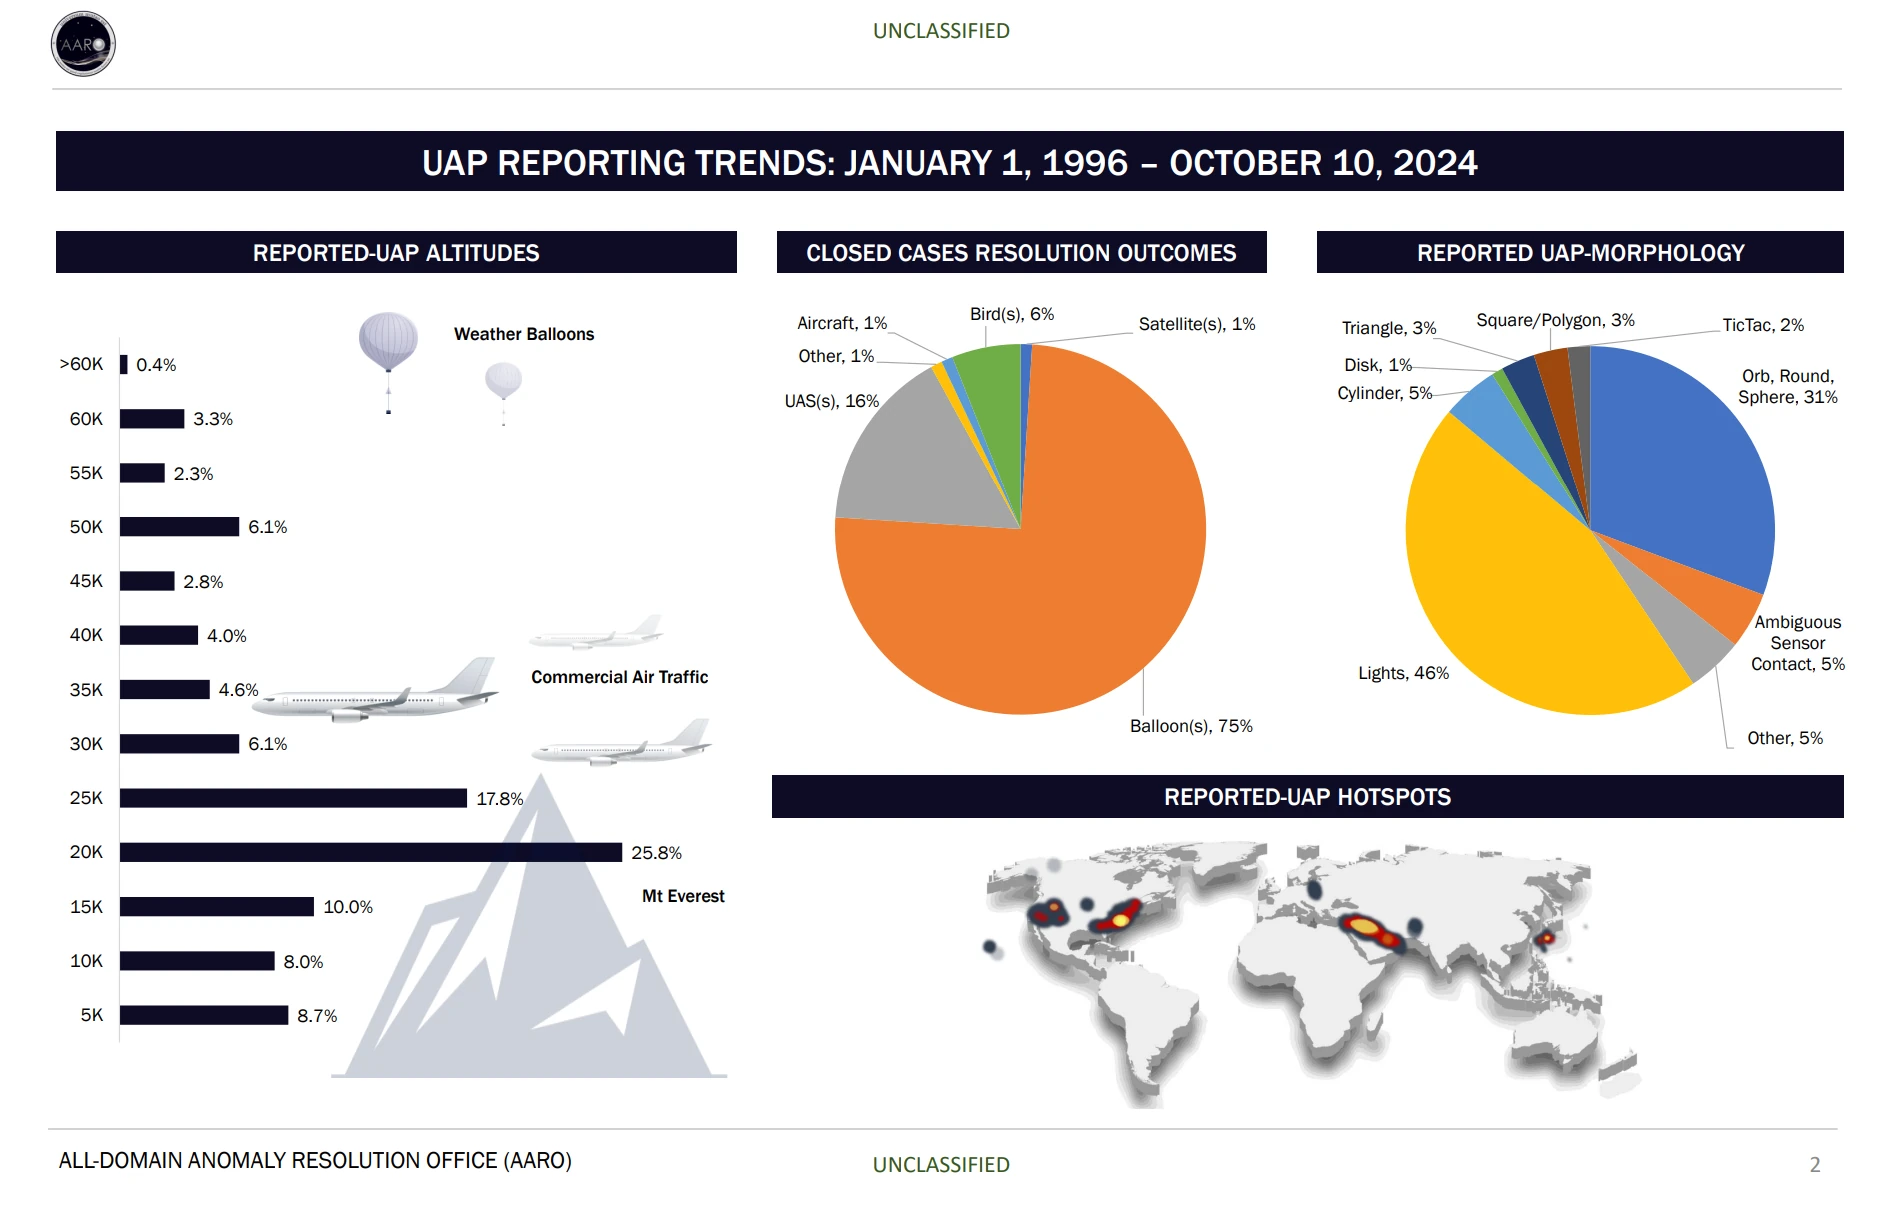
Task: Click the 17.8% value label
Action: [x=499, y=799]
